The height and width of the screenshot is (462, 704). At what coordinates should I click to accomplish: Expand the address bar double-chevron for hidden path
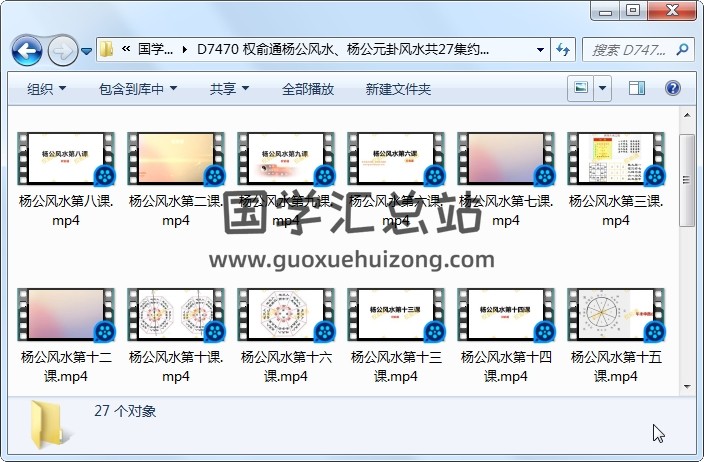[x=126, y=49]
